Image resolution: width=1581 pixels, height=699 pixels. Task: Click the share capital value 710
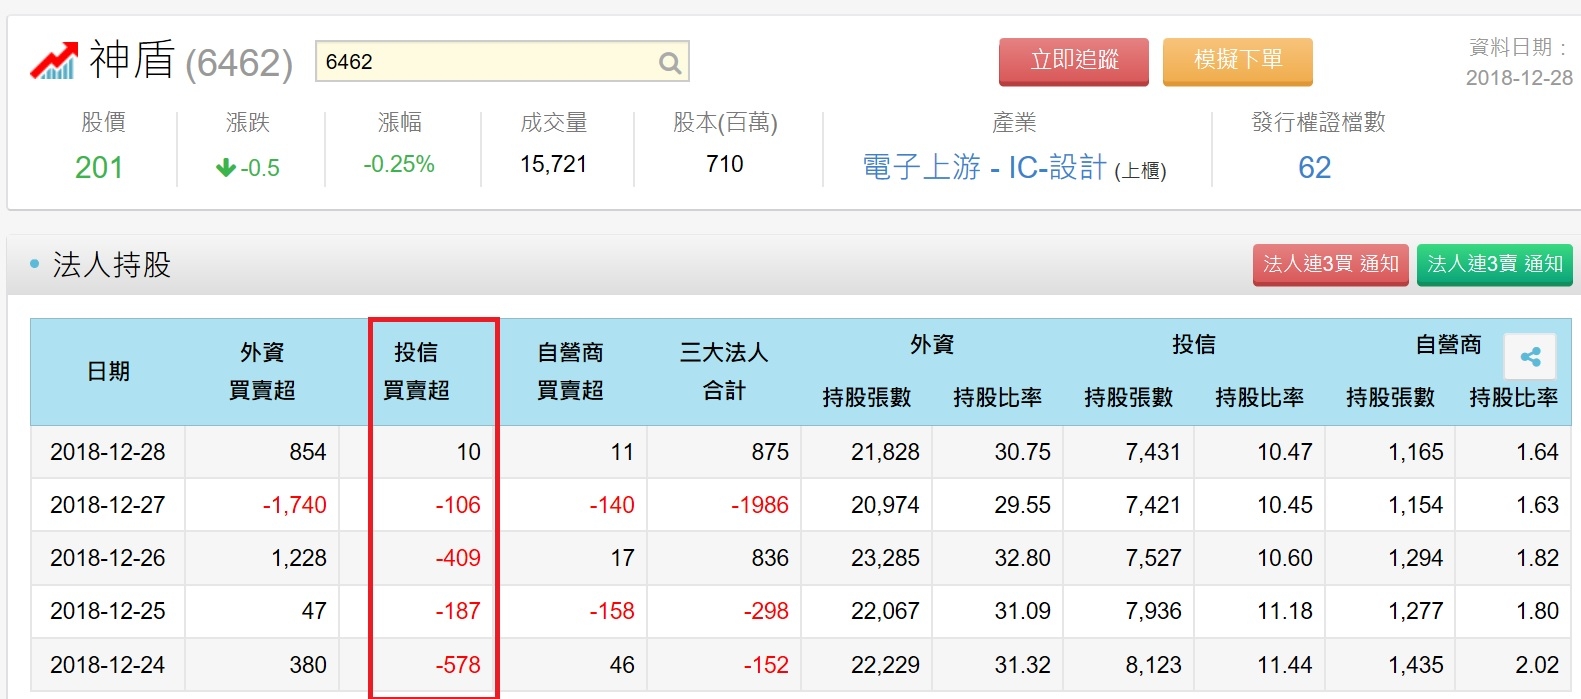click(x=725, y=164)
